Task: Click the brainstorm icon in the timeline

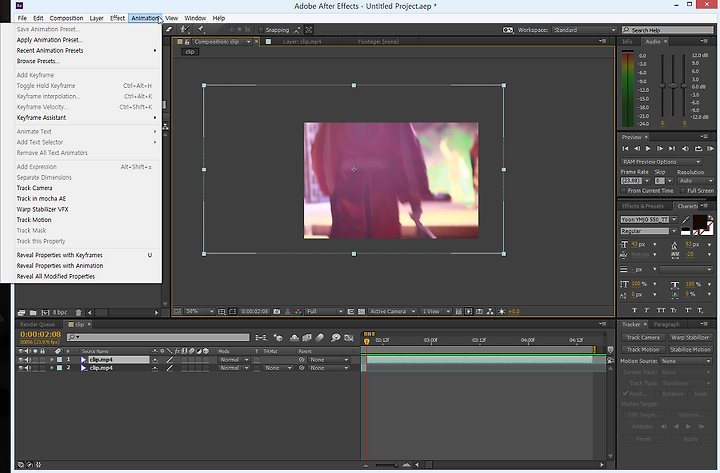Action: pyautogui.click(x=336, y=338)
